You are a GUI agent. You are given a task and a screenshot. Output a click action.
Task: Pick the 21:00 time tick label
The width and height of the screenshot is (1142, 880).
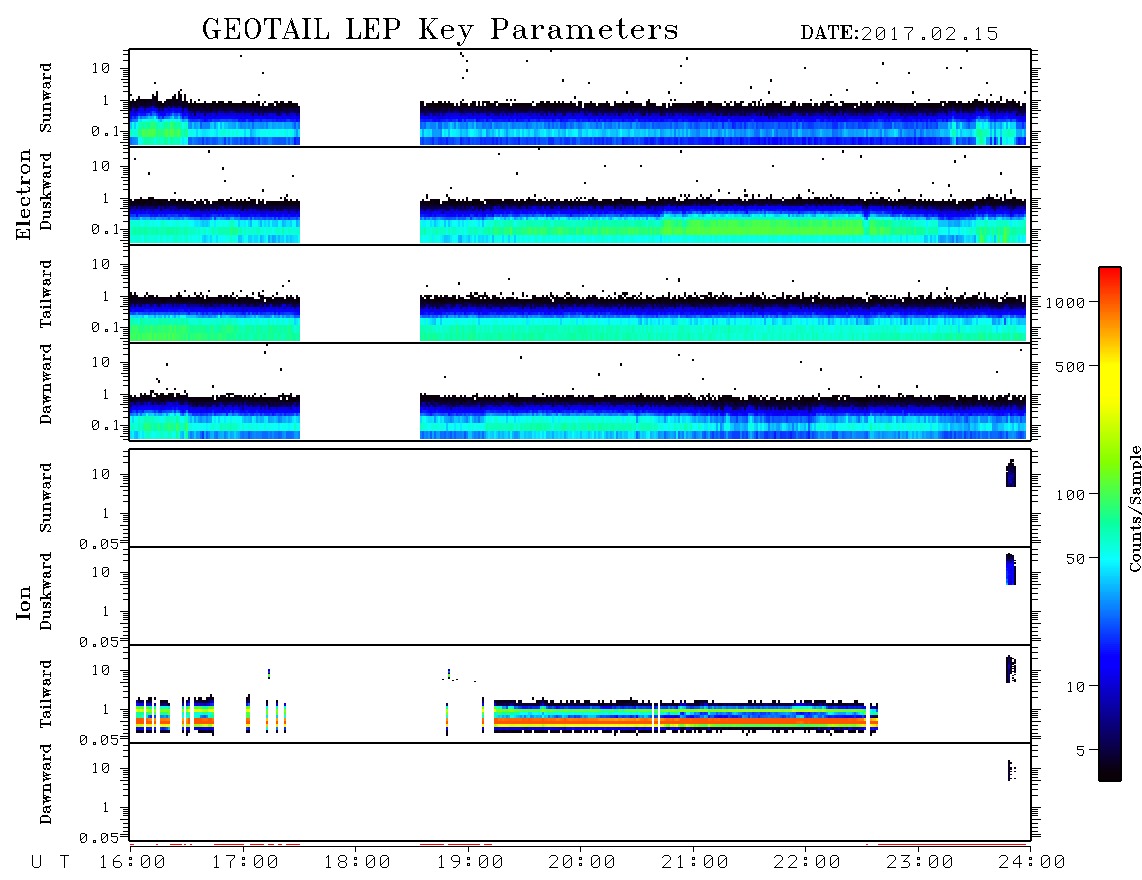pyautogui.click(x=695, y=863)
